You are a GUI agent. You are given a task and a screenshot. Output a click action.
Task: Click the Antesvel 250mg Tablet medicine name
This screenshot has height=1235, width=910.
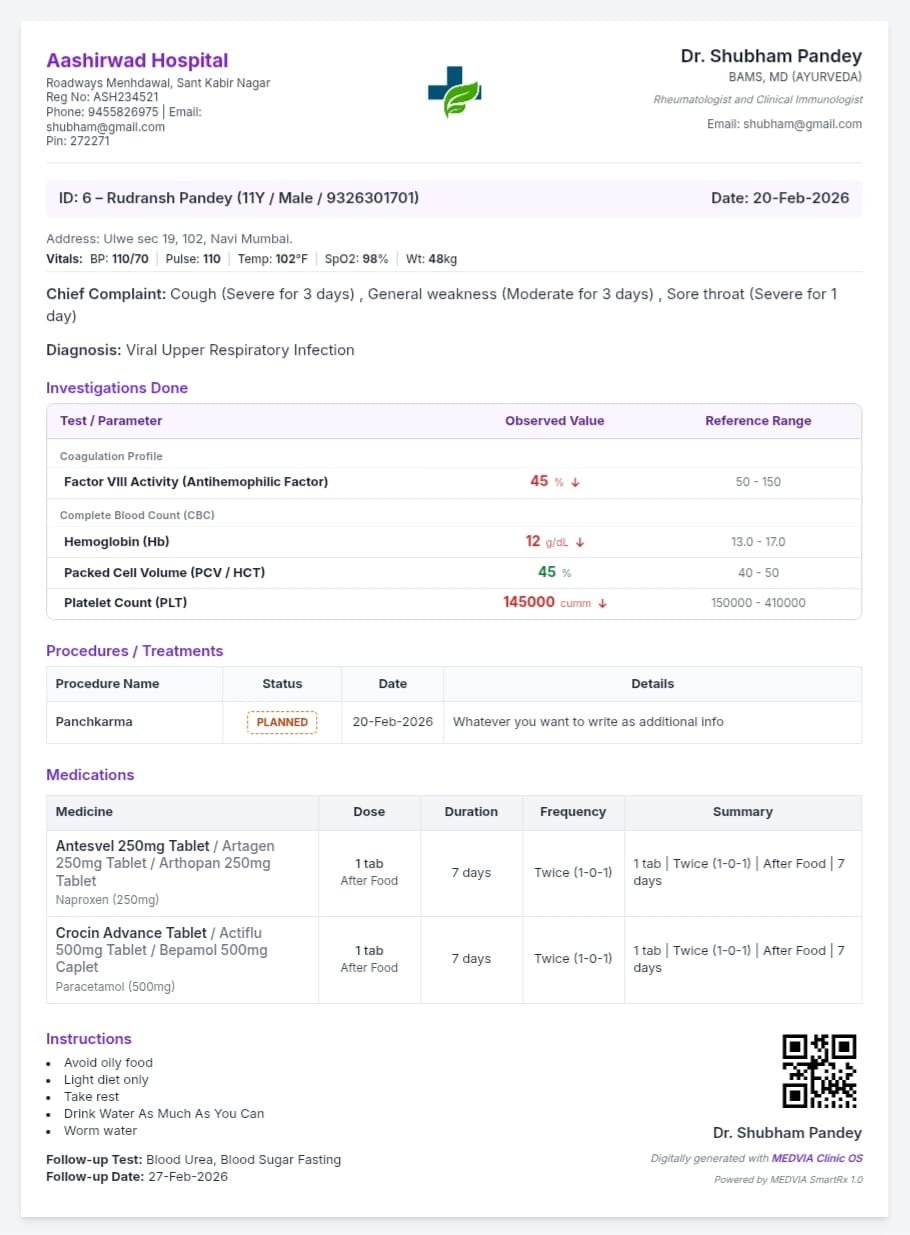(x=133, y=846)
